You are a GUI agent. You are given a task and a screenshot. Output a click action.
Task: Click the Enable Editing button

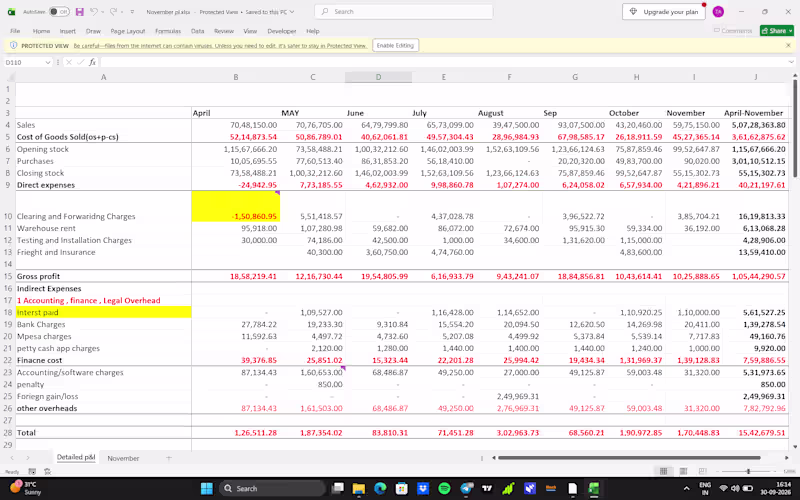click(x=395, y=45)
